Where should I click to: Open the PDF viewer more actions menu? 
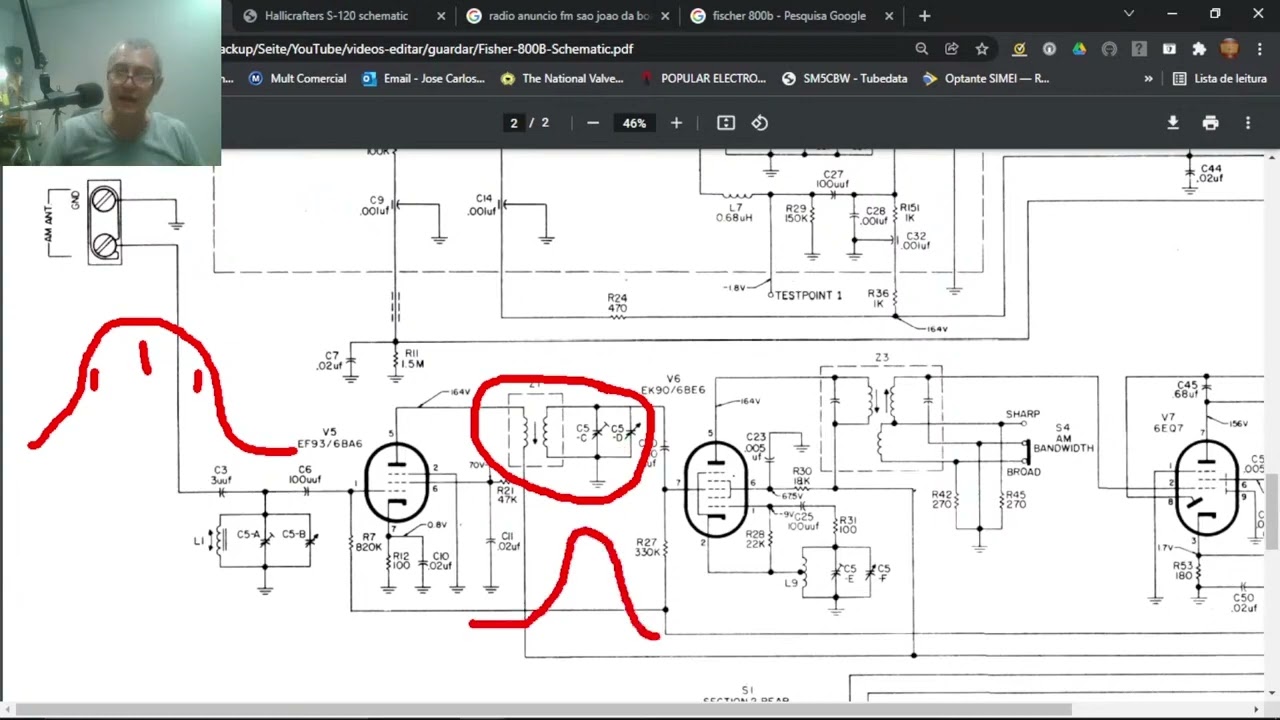[x=1248, y=123]
